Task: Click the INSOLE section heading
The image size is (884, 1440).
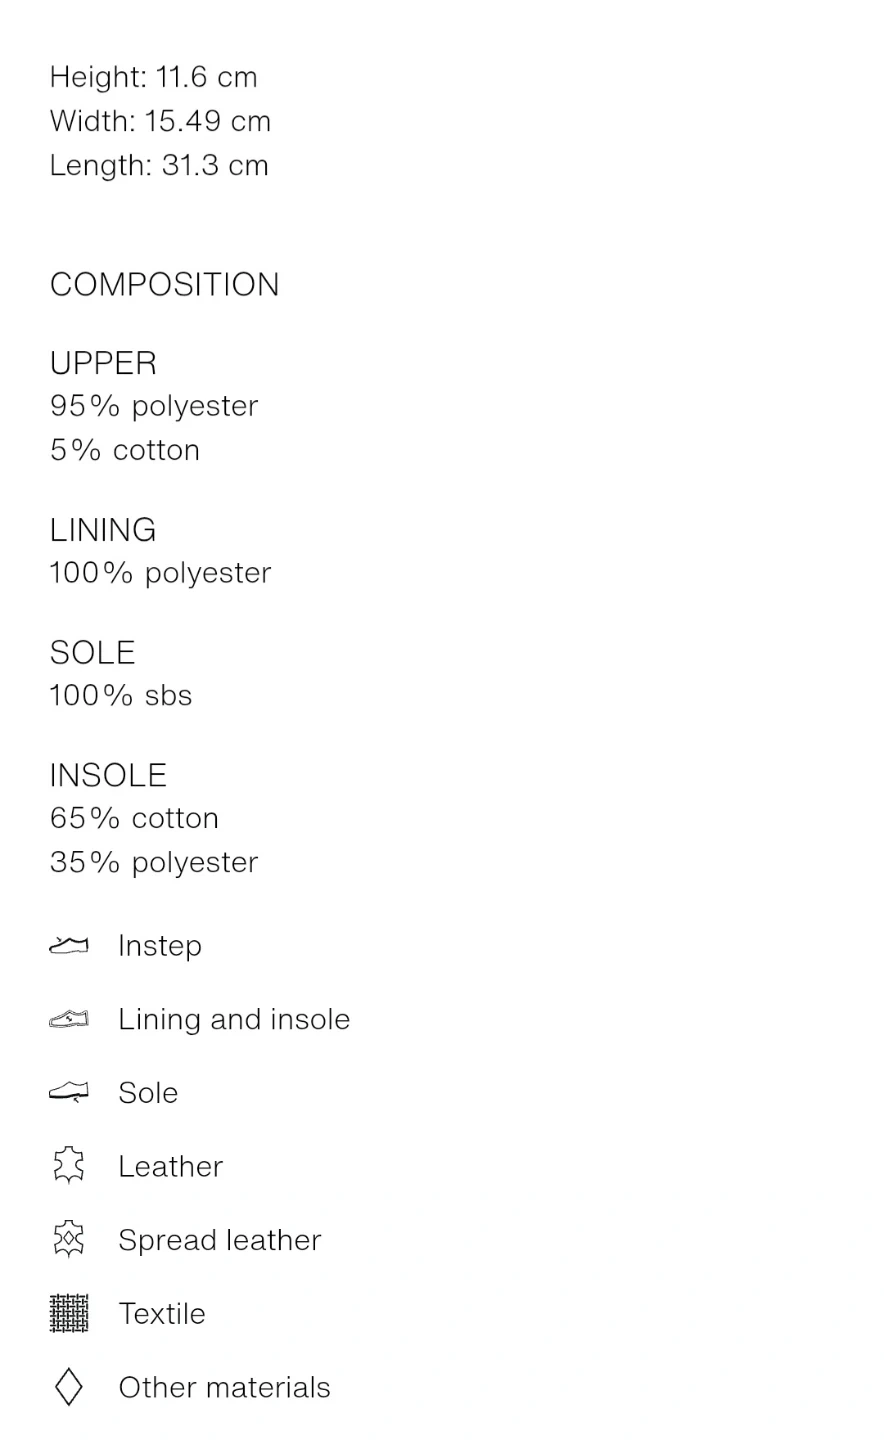Action: 108,775
